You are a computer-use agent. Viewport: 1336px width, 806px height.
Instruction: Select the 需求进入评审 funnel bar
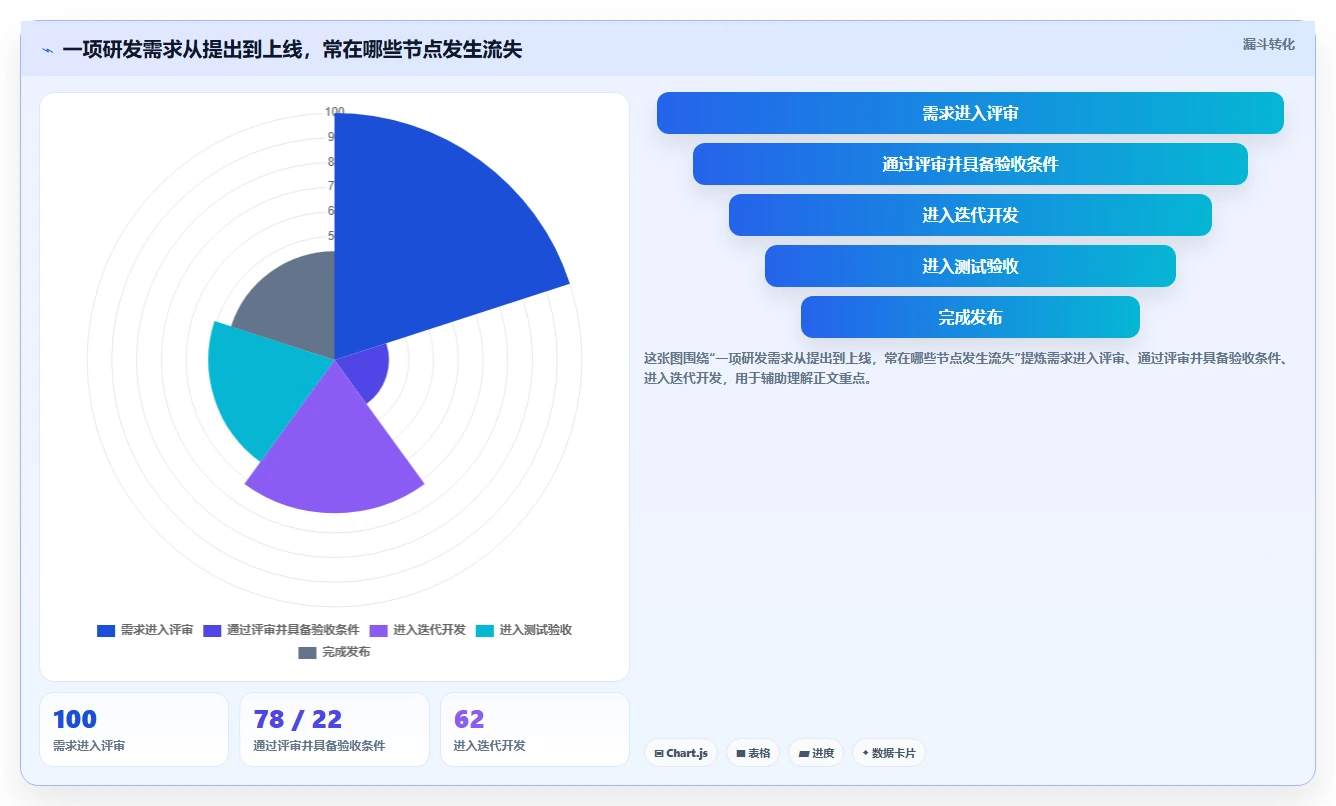(x=970, y=113)
